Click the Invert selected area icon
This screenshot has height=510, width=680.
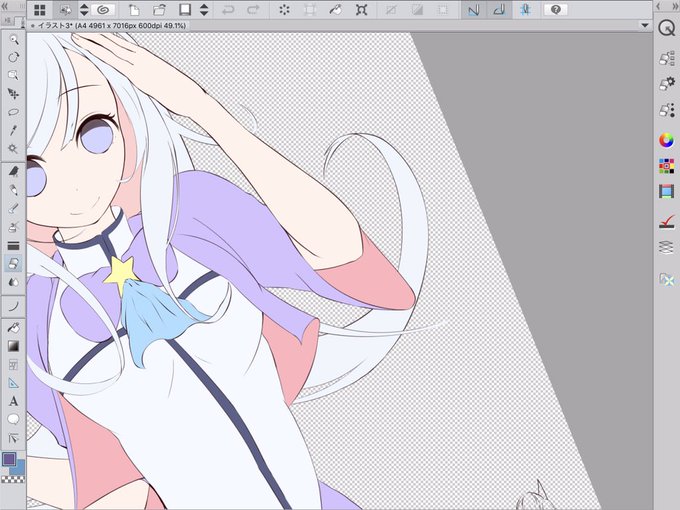(x=417, y=10)
